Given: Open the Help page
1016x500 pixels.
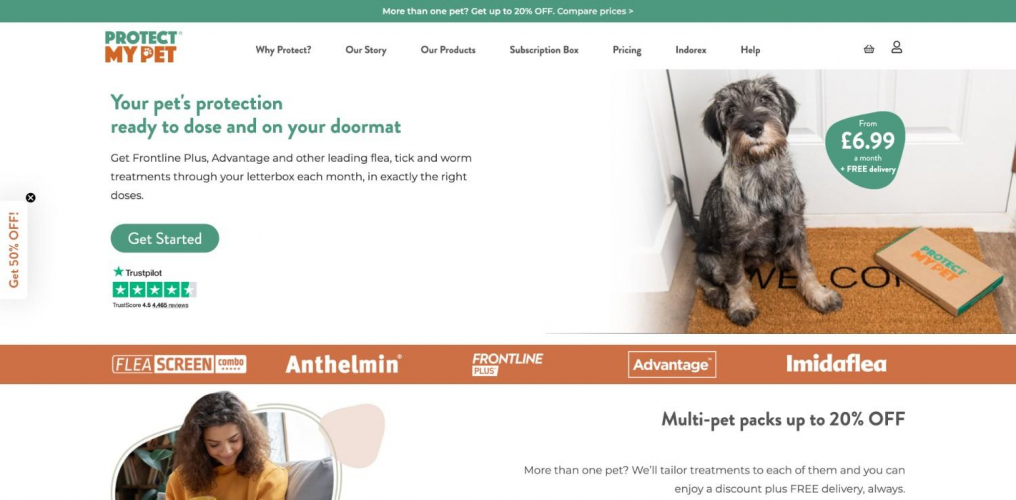Looking at the screenshot, I should (750, 50).
